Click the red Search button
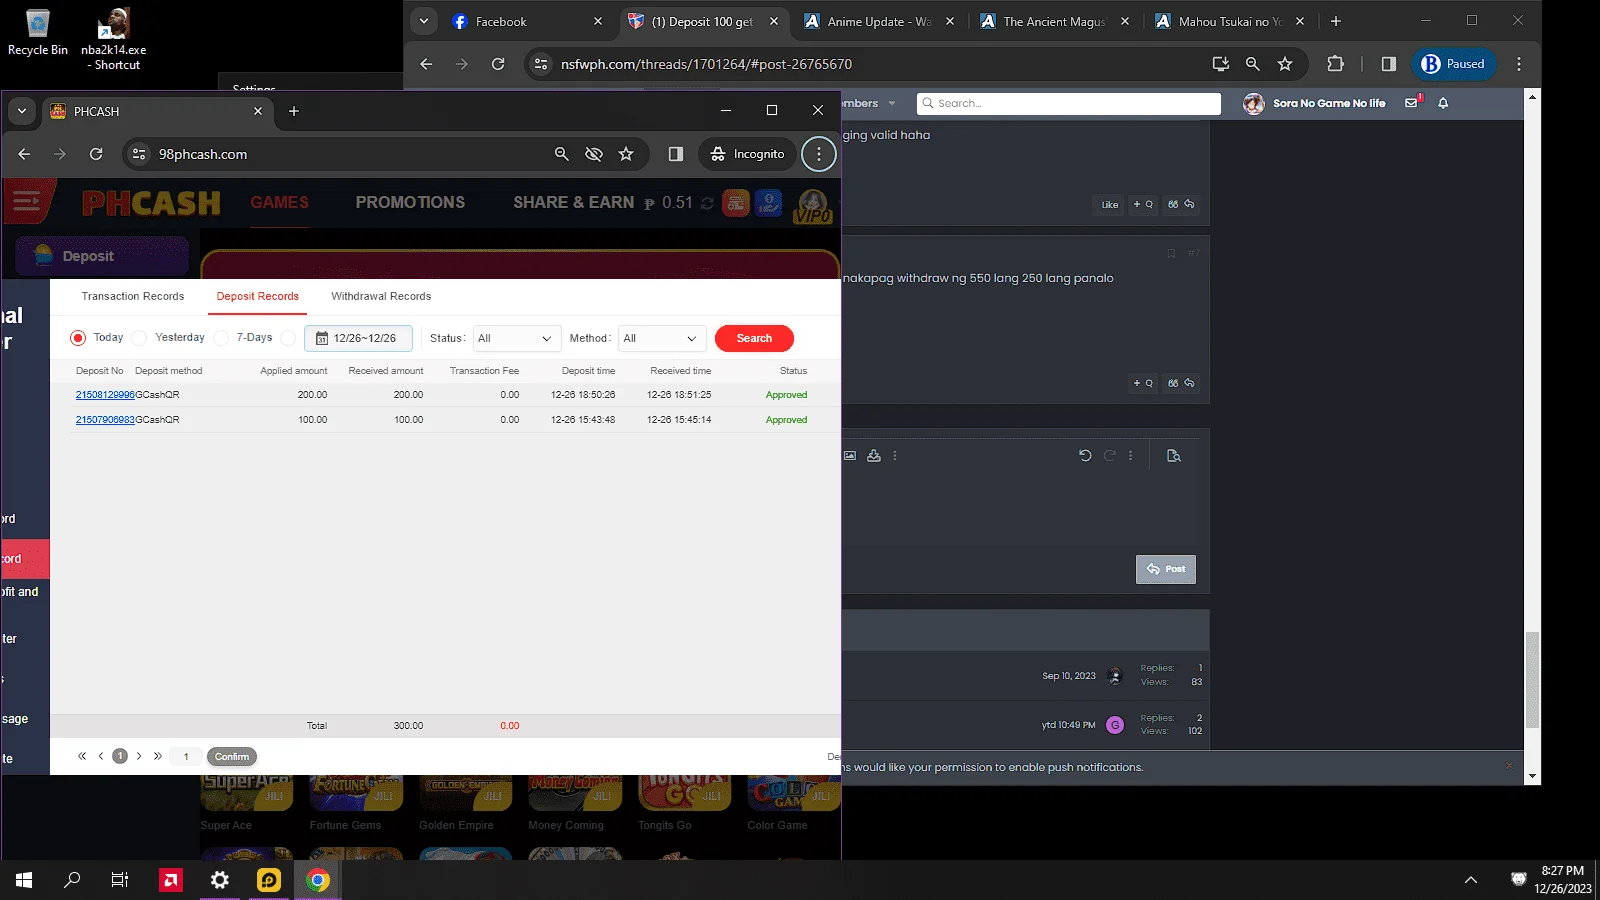The width and height of the screenshot is (1600, 900). tap(754, 338)
